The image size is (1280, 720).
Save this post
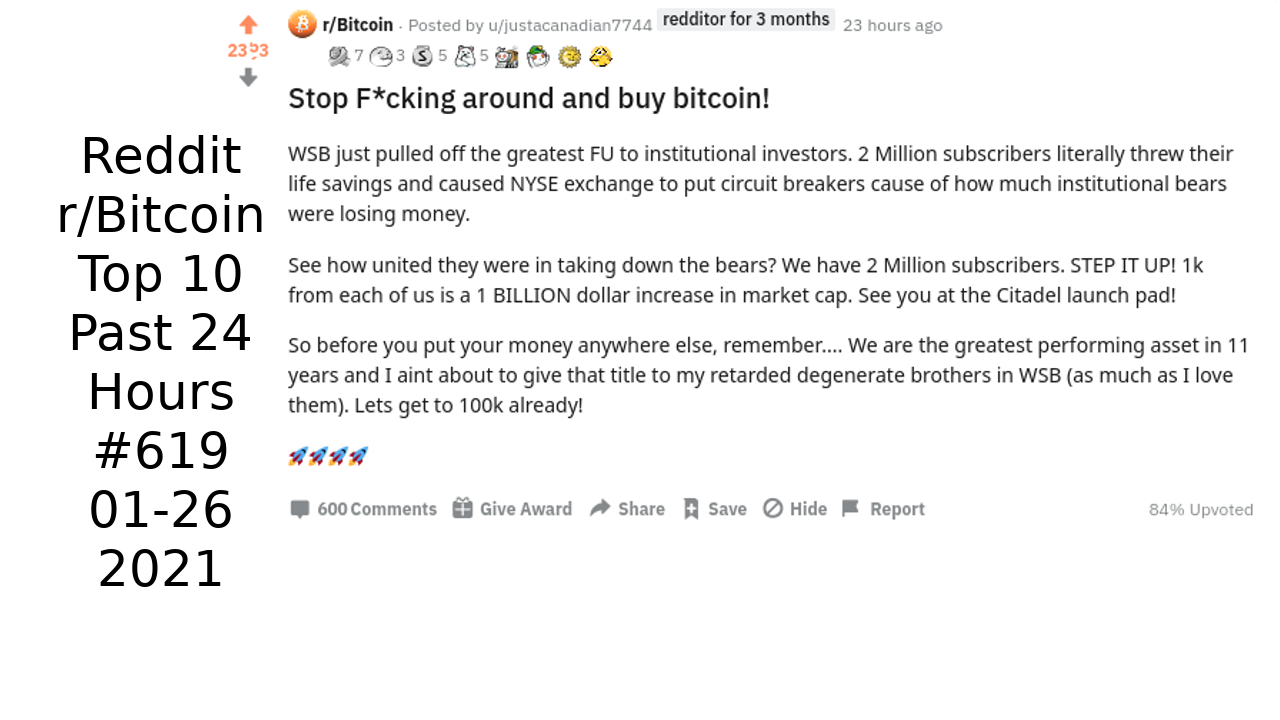714,509
